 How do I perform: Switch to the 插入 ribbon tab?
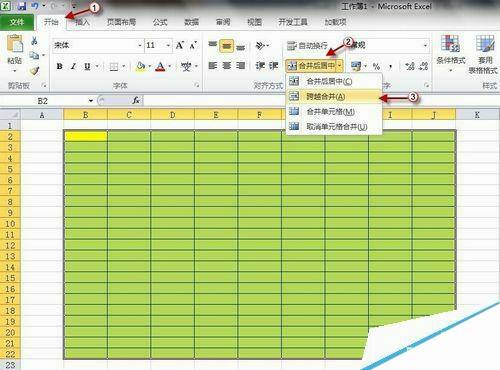tap(82, 22)
